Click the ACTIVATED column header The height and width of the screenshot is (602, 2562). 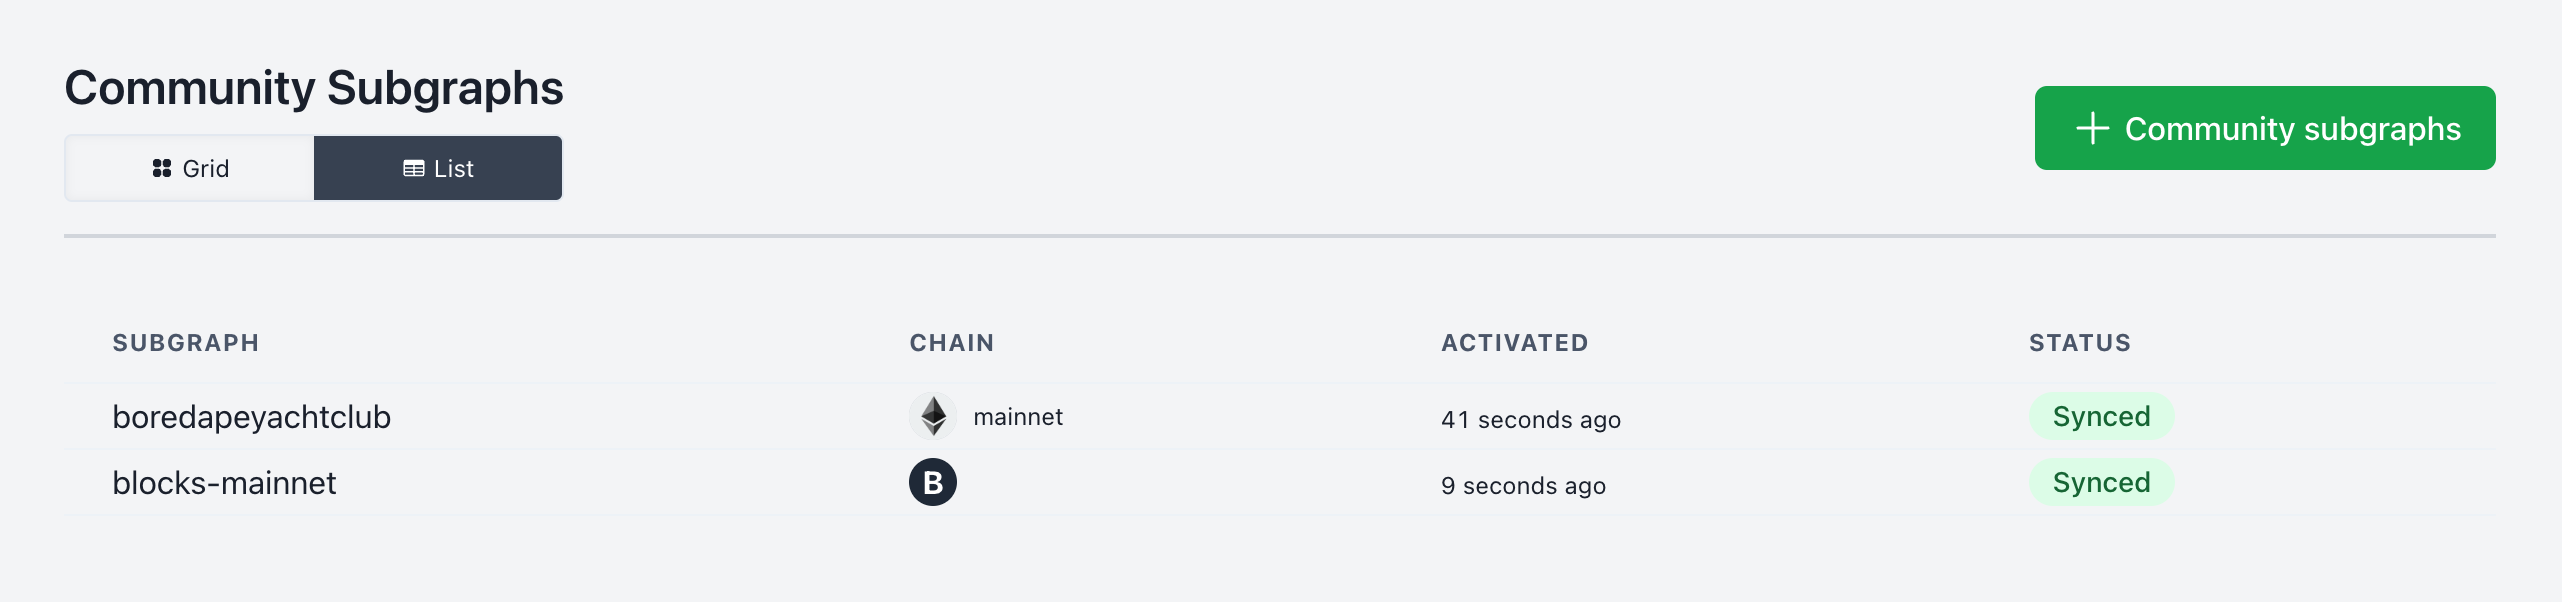tap(1514, 343)
